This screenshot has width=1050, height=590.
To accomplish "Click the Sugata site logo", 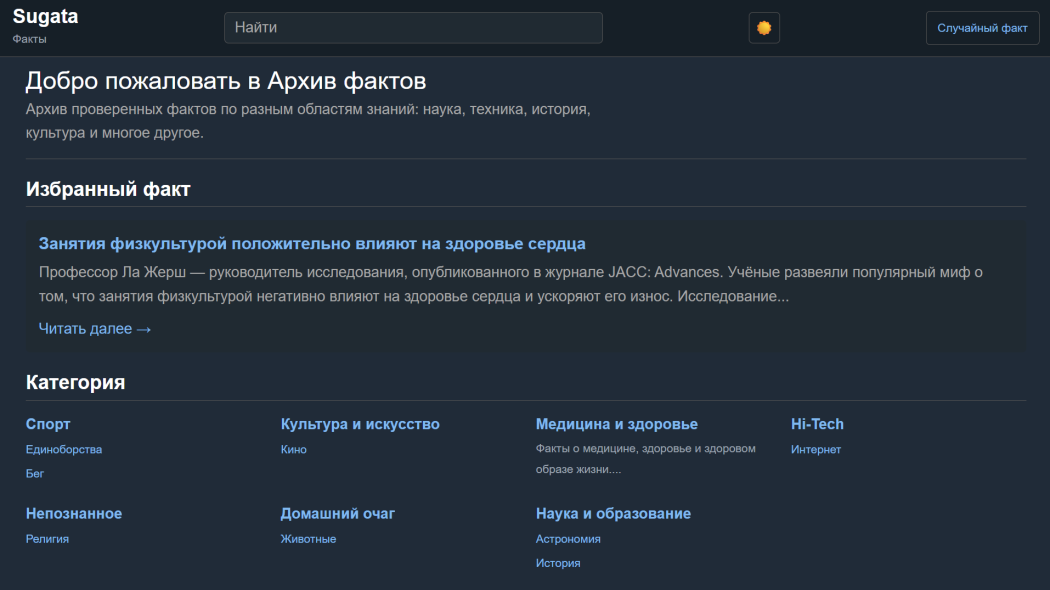I will pos(46,16).
